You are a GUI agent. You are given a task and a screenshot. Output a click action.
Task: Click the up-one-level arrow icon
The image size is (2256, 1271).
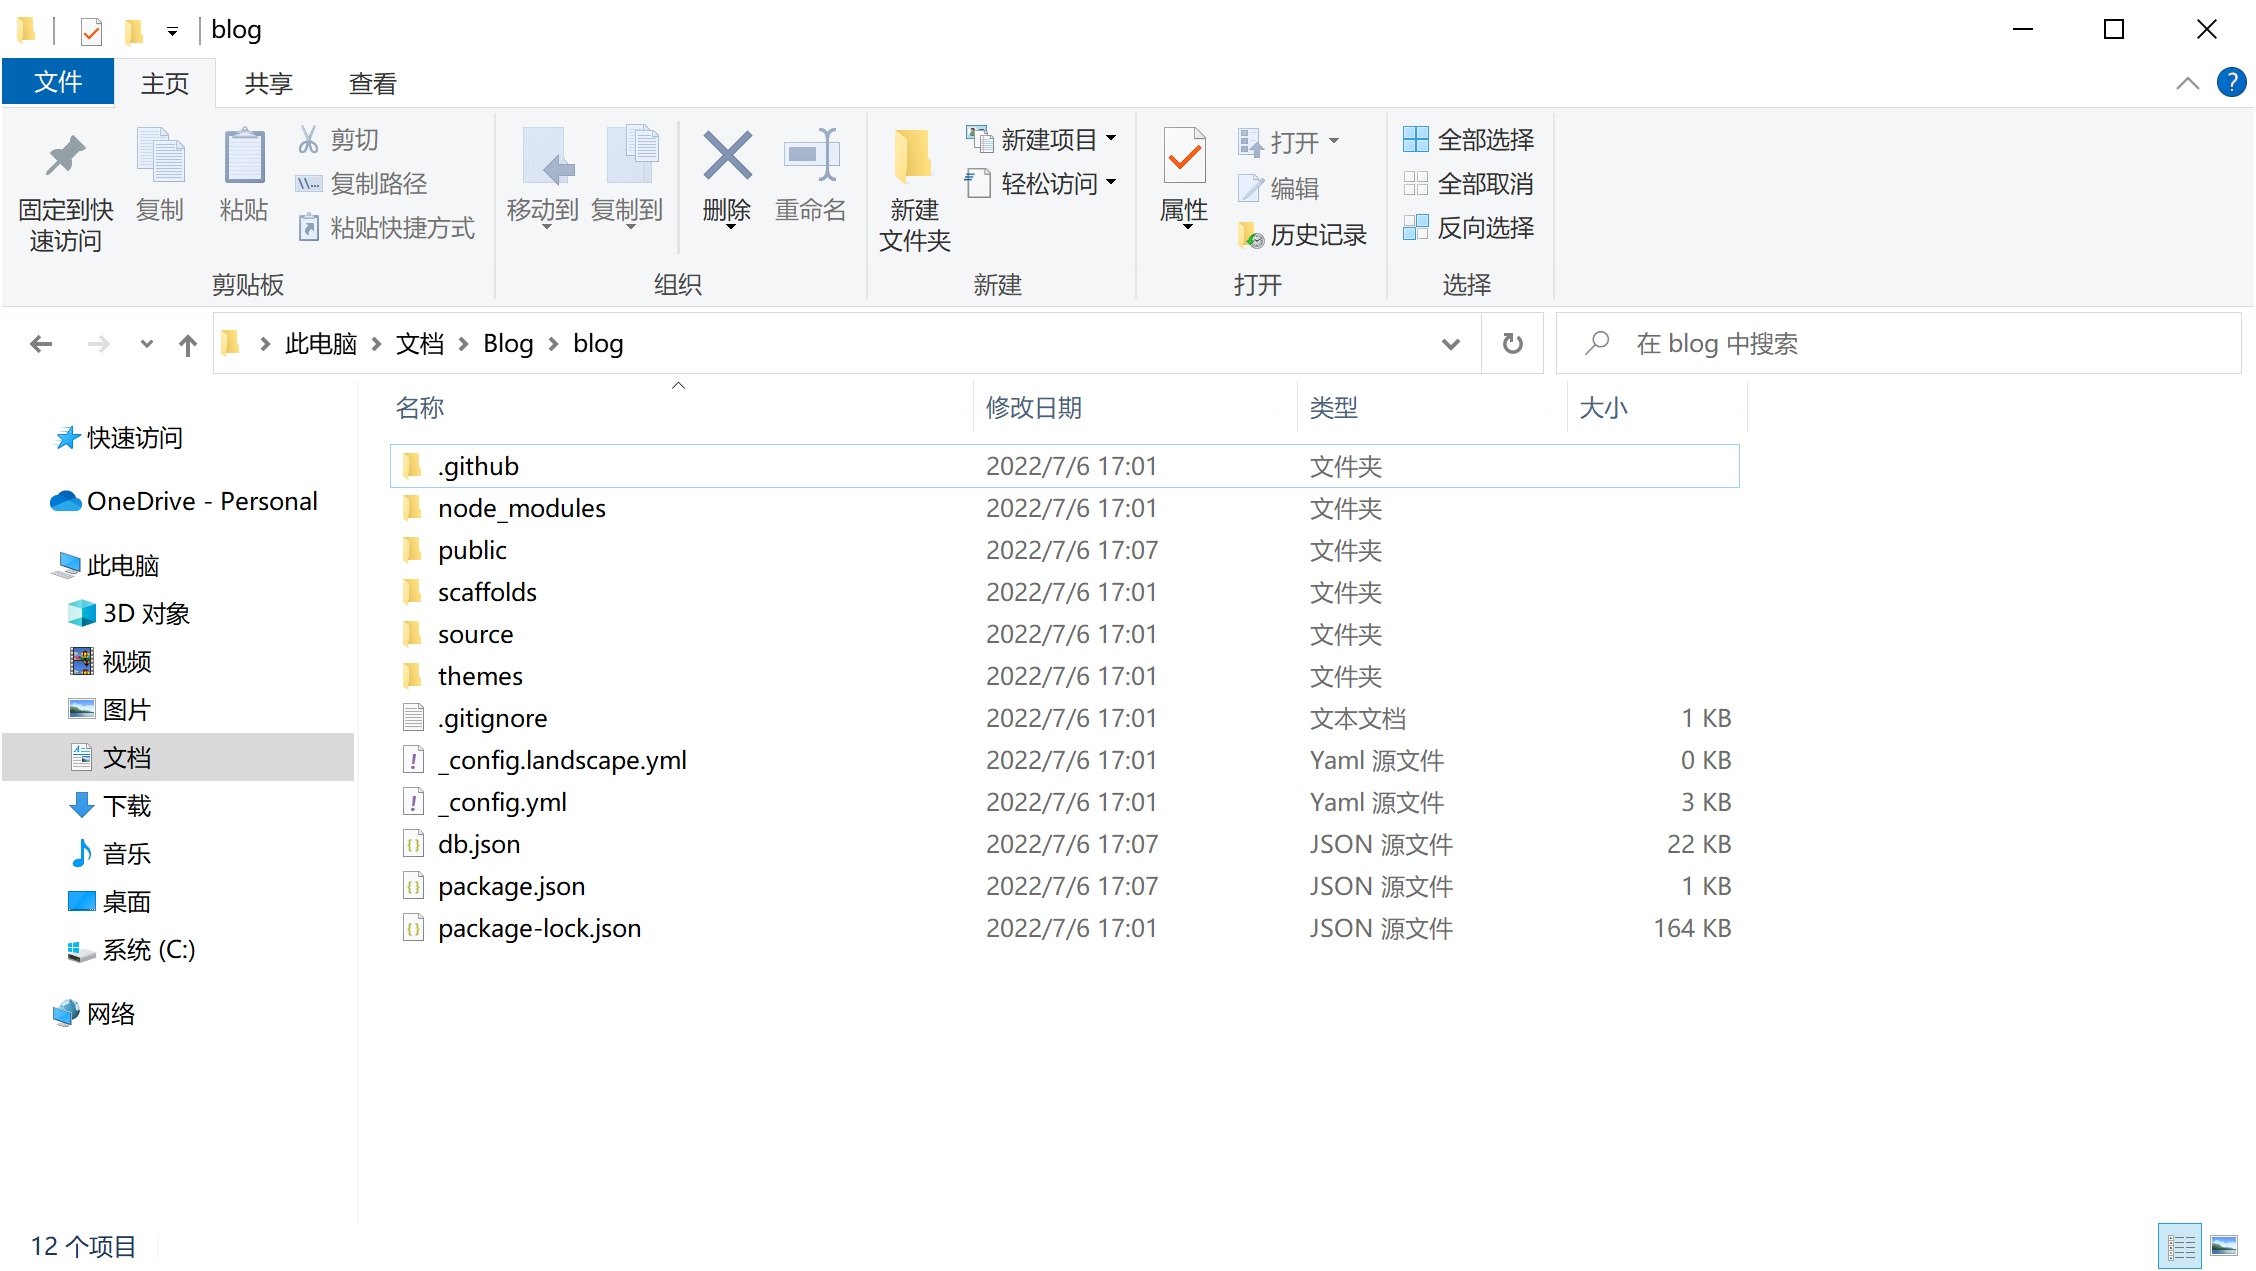(187, 345)
